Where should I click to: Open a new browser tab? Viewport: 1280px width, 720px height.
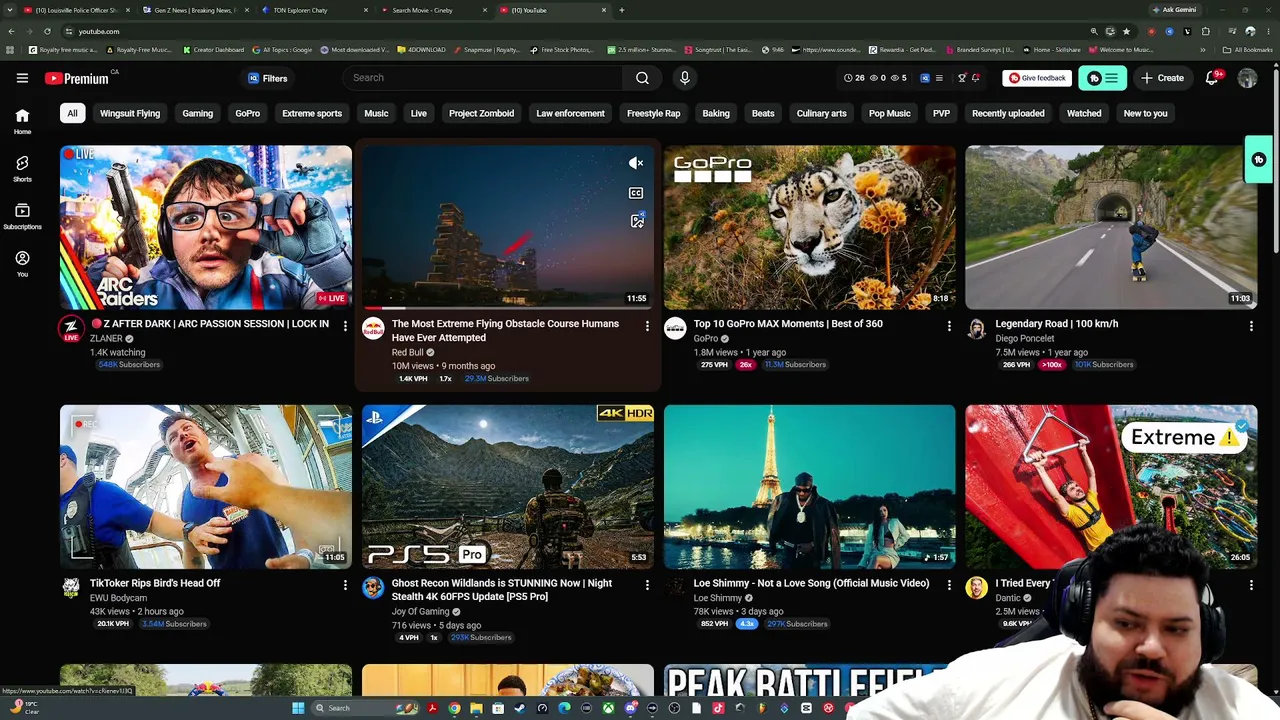pyautogui.click(x=621, y=10)
